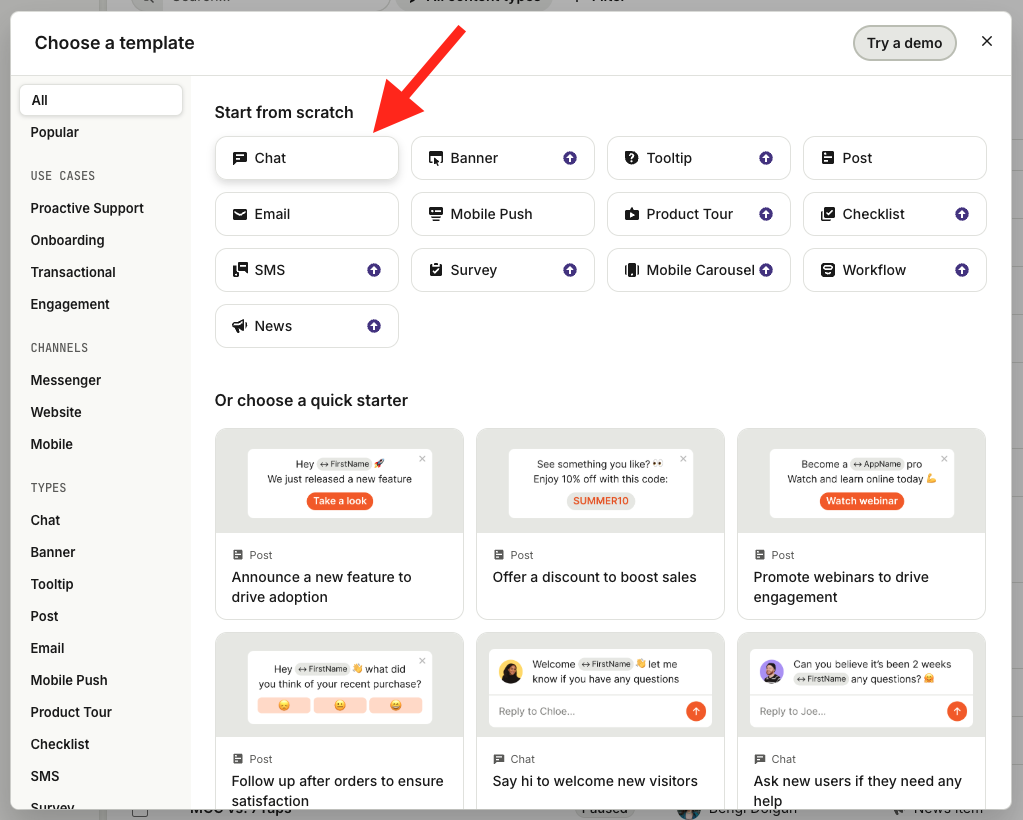
Task: Click the upgrade arrow badge on SMS
Action: click(374, 270)
